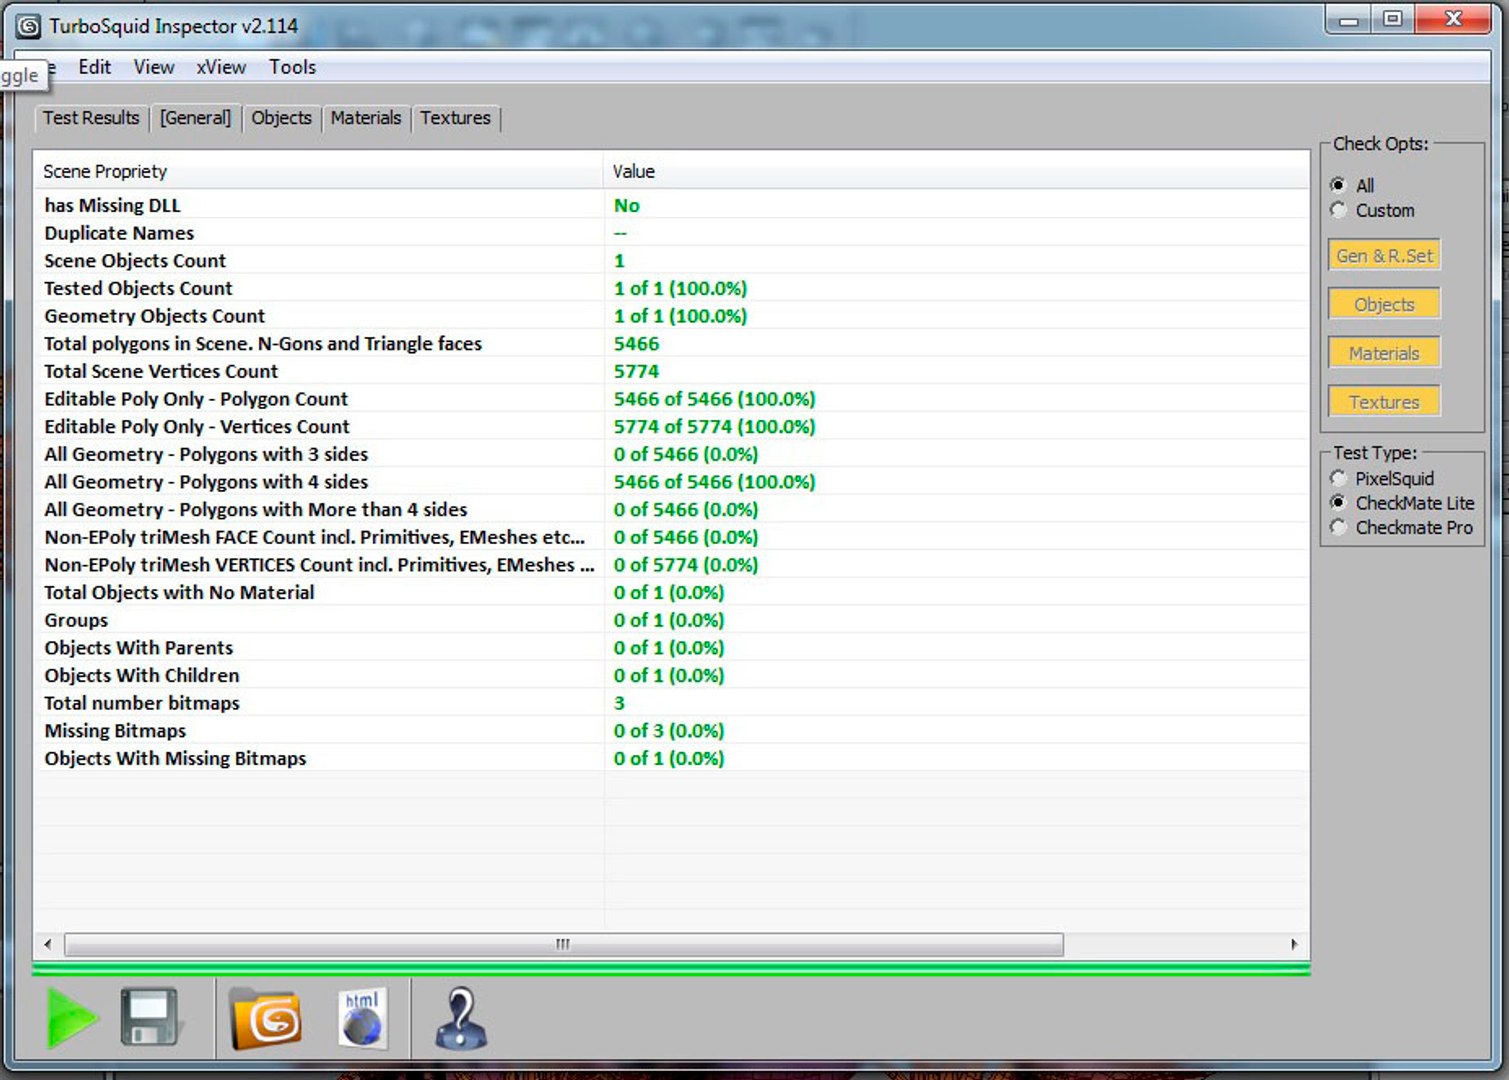Click the yellow Textures button
The height and width of the screenshot is (1080, 1509).
(x=1384, y=402)
